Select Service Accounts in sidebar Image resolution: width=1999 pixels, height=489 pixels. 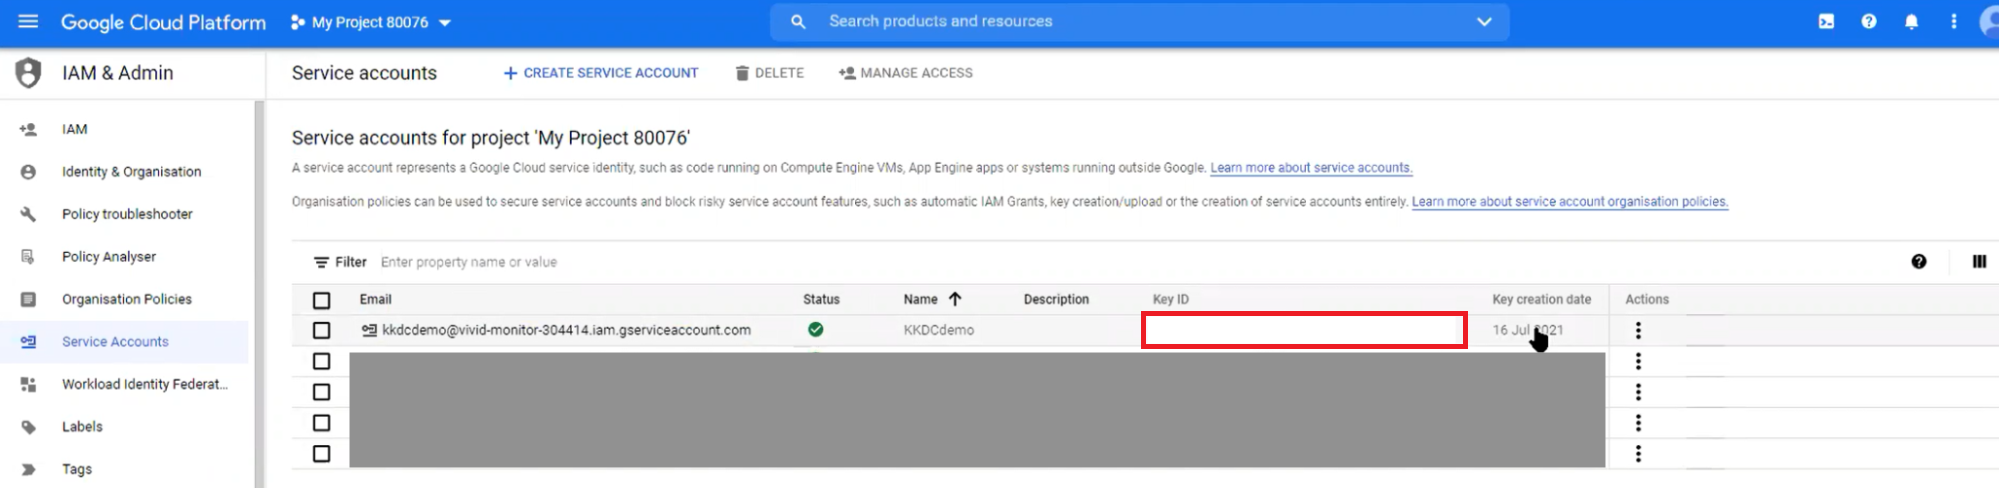click(115, 342)
